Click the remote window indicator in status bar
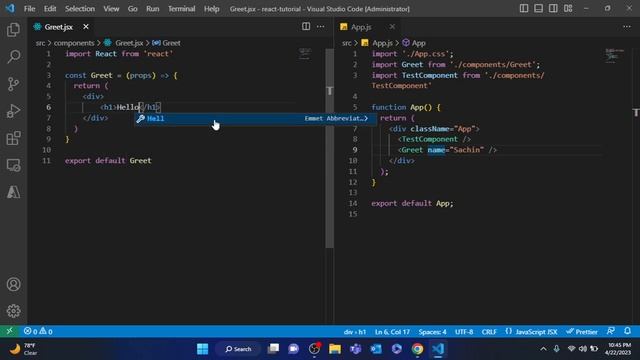This screenshot has height=360, width=640. point(9,331)
